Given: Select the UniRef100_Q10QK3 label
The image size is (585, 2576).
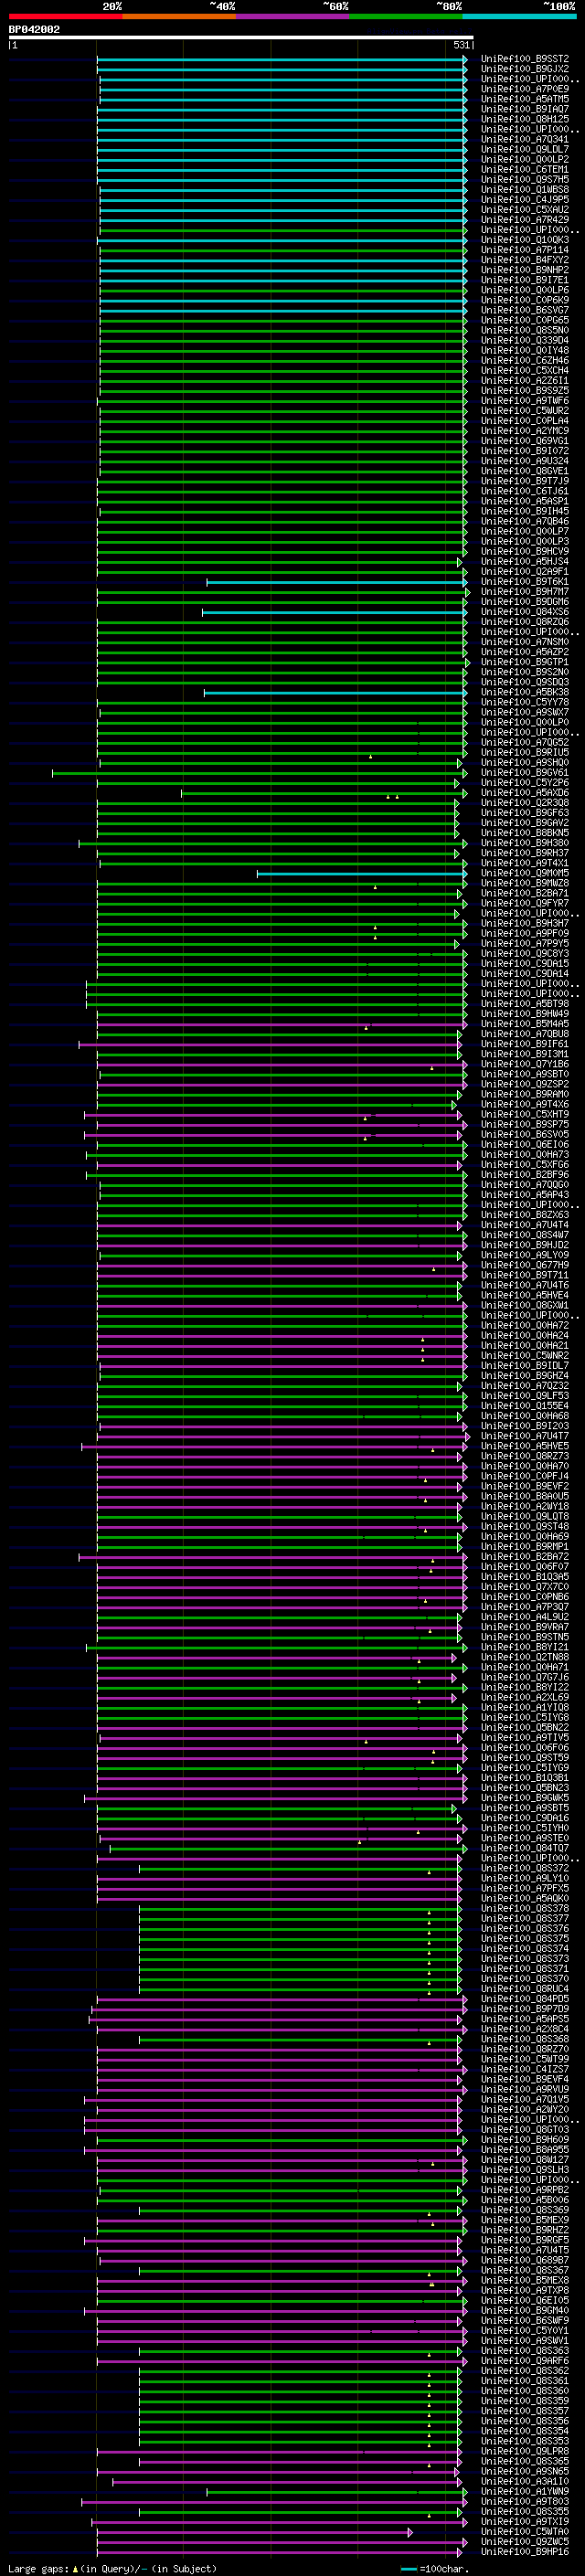Looking at the screenshot, I should [525, 240].
